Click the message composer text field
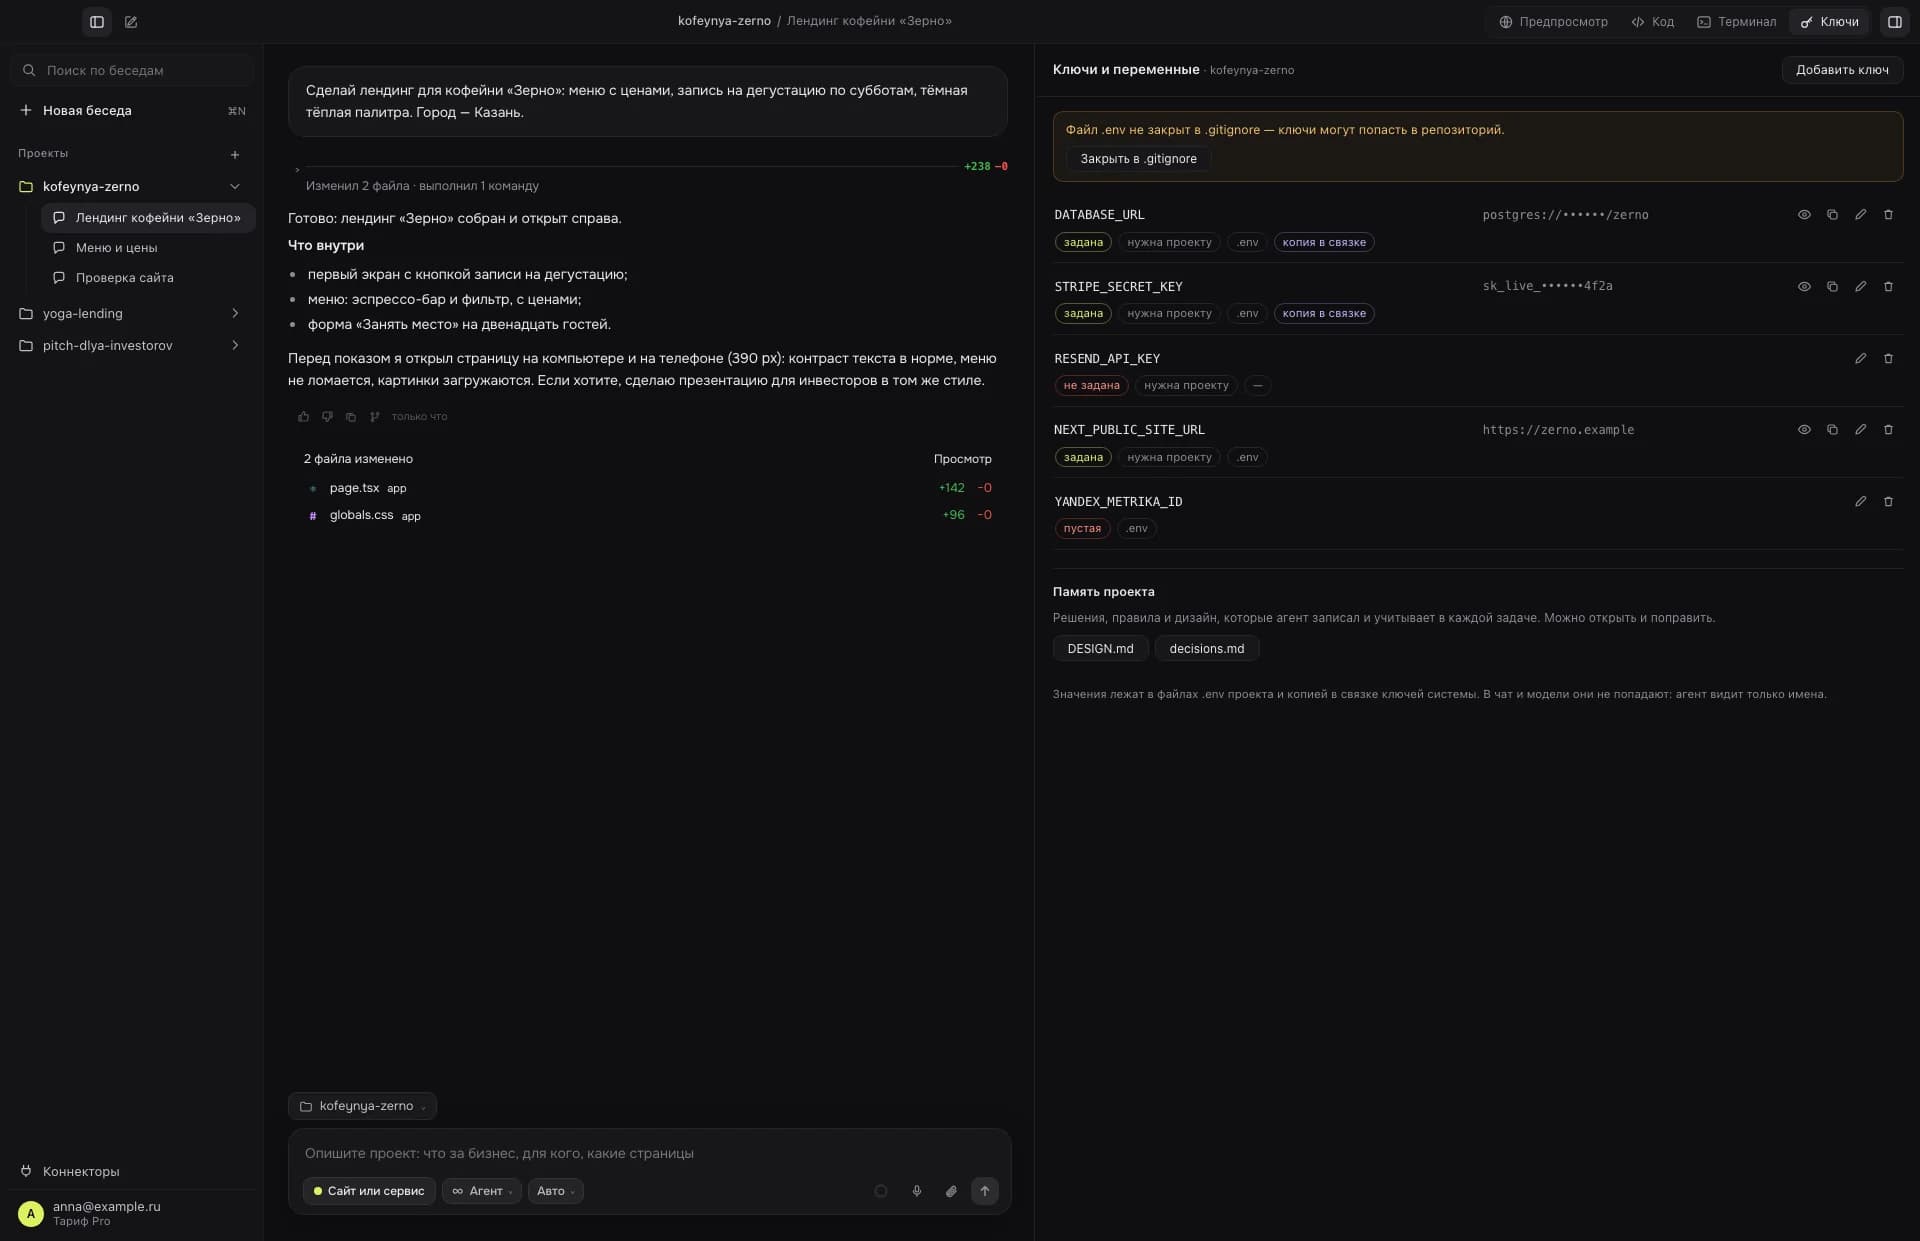 pyautogui.click(x=649, y=1153)
